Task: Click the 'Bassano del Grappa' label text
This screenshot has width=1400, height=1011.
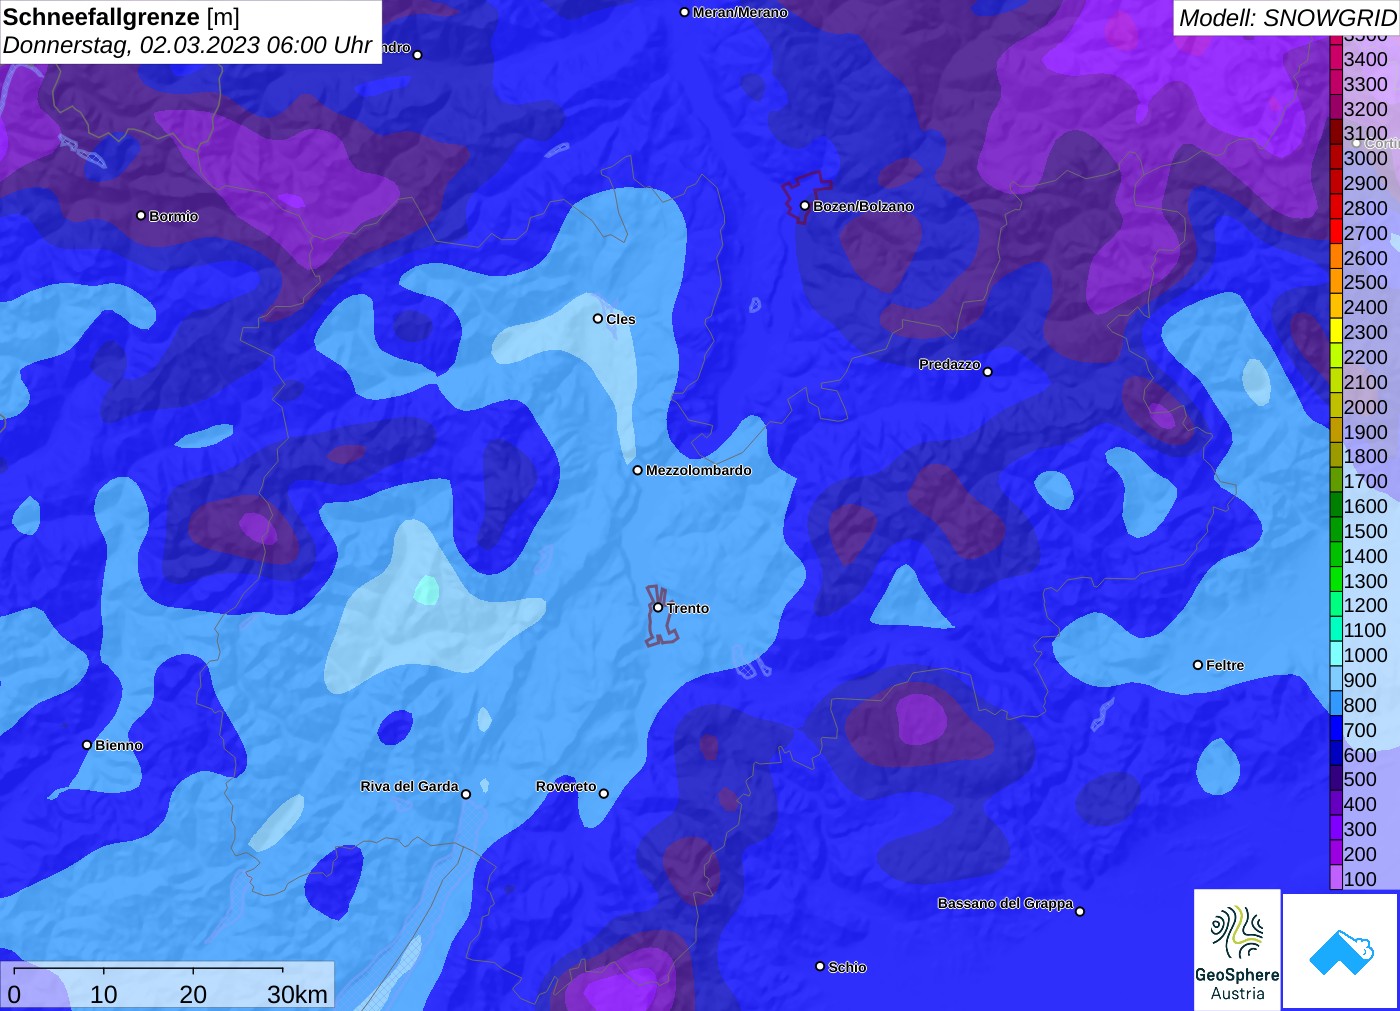Action: click(x=1005, y=903)
